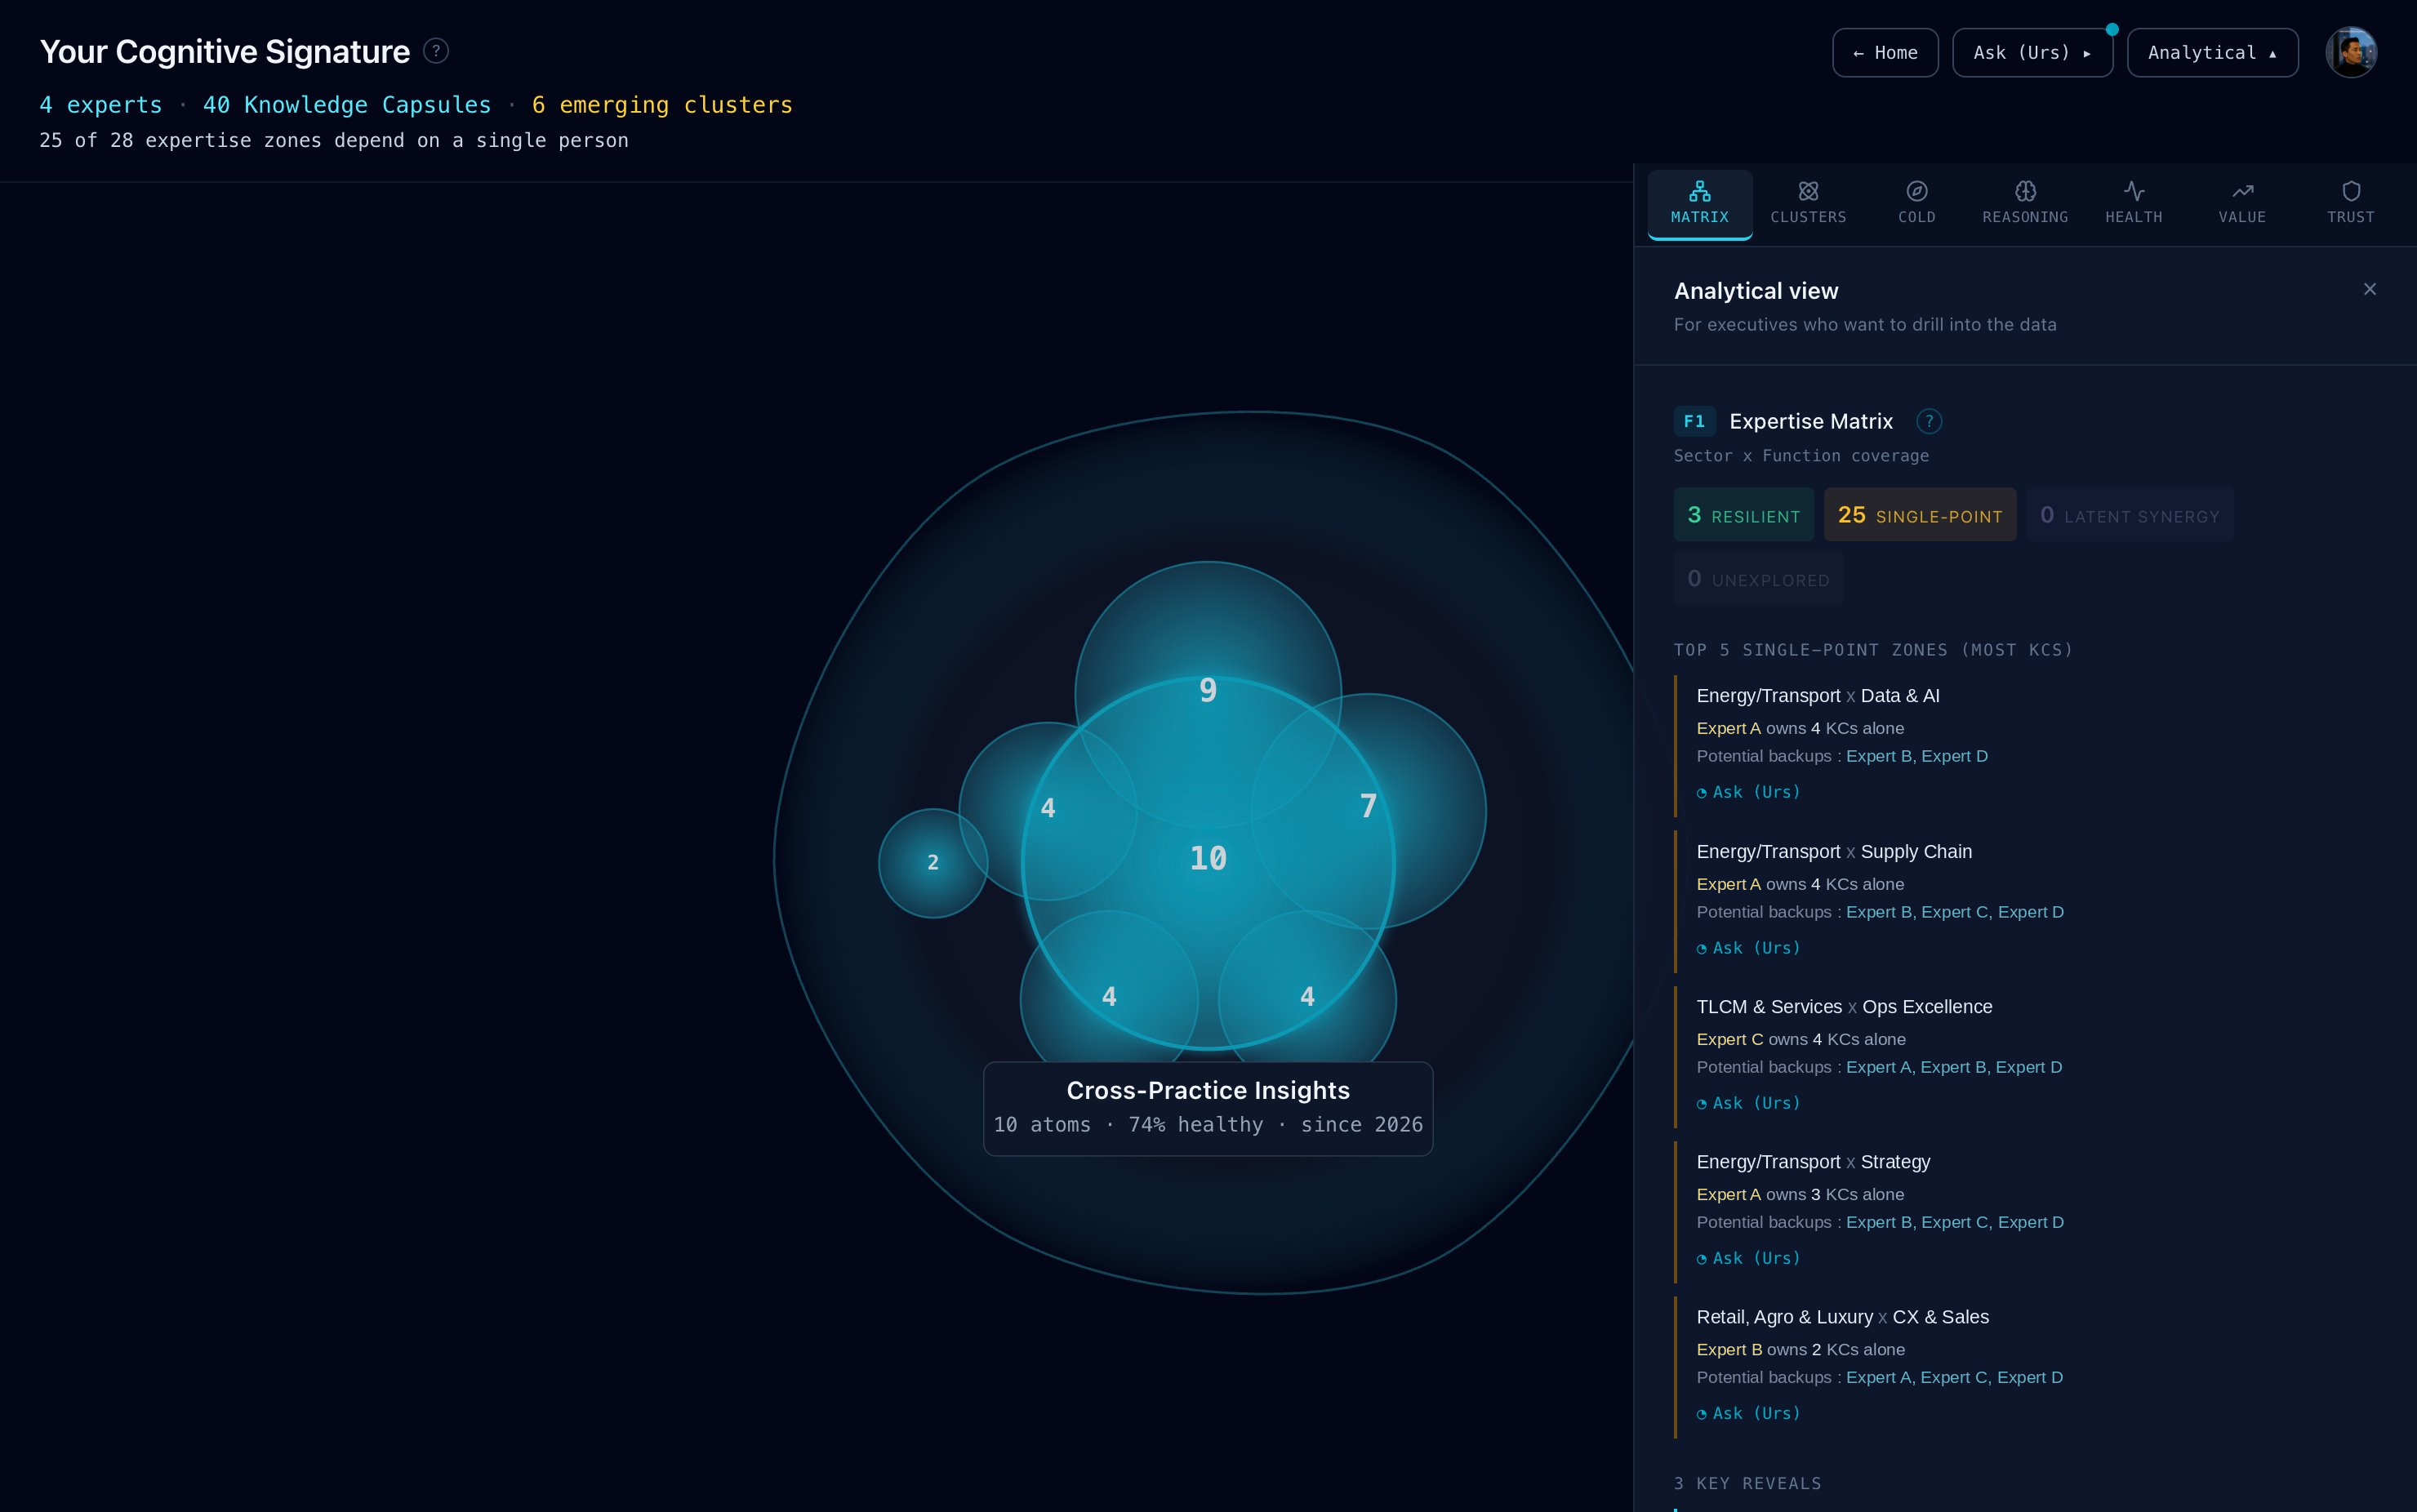Click the Cross-Practice Insights tooltip card
The image size is (2417, 1512).
1208,1108
